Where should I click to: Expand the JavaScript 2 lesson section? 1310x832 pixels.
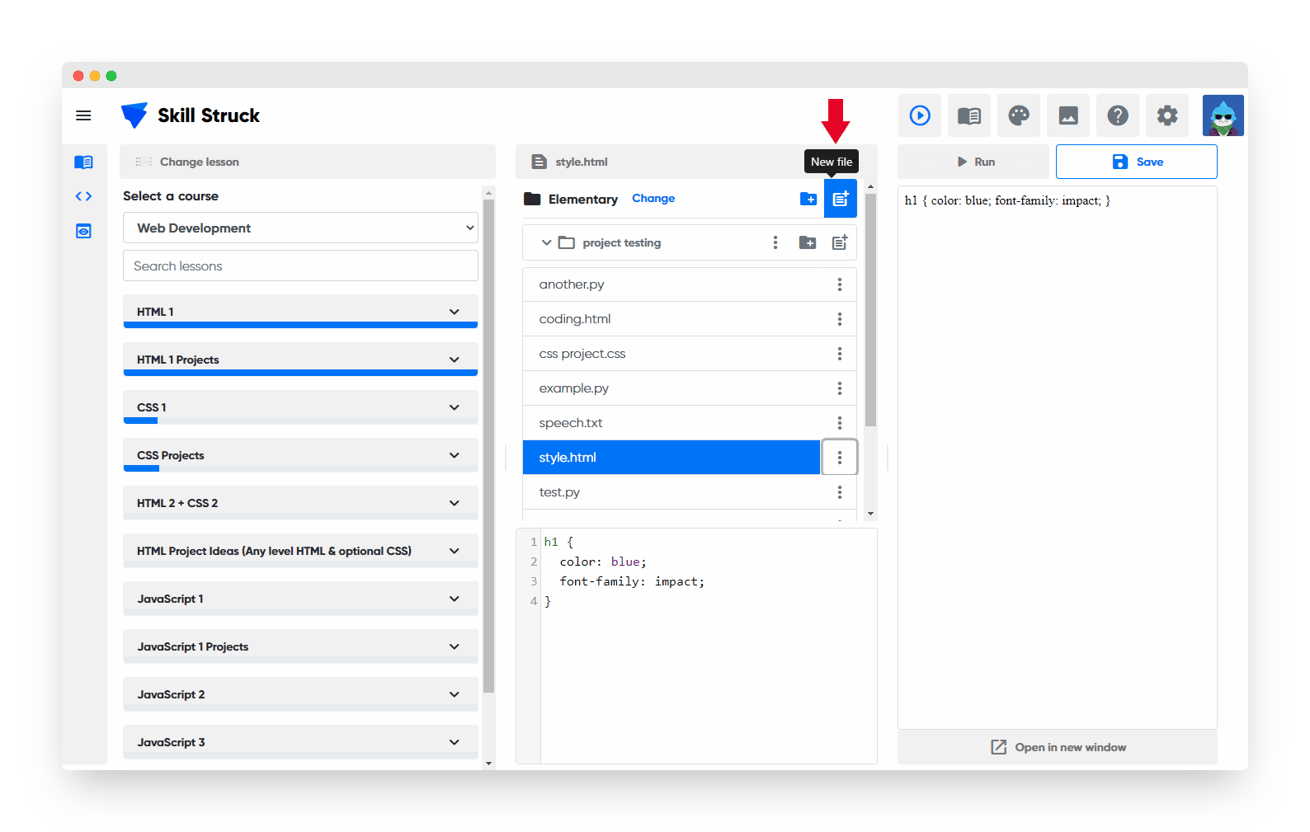pos(300,695)
